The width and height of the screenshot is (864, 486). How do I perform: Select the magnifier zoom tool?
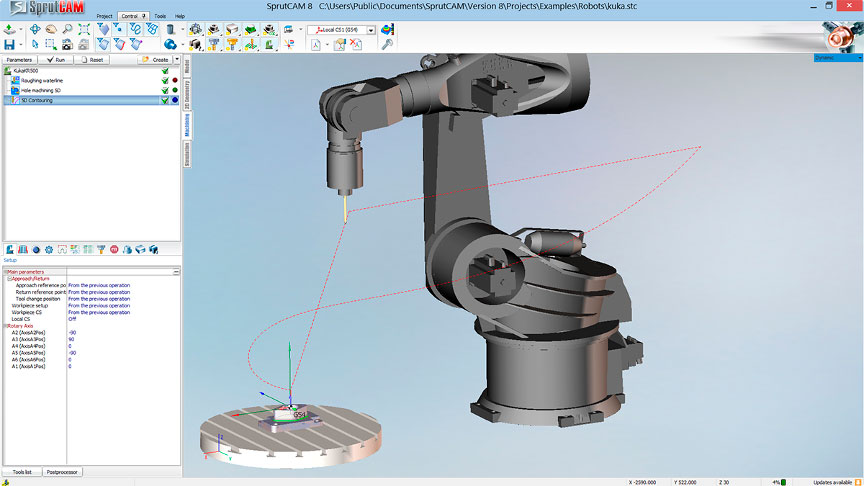[67, 29]
